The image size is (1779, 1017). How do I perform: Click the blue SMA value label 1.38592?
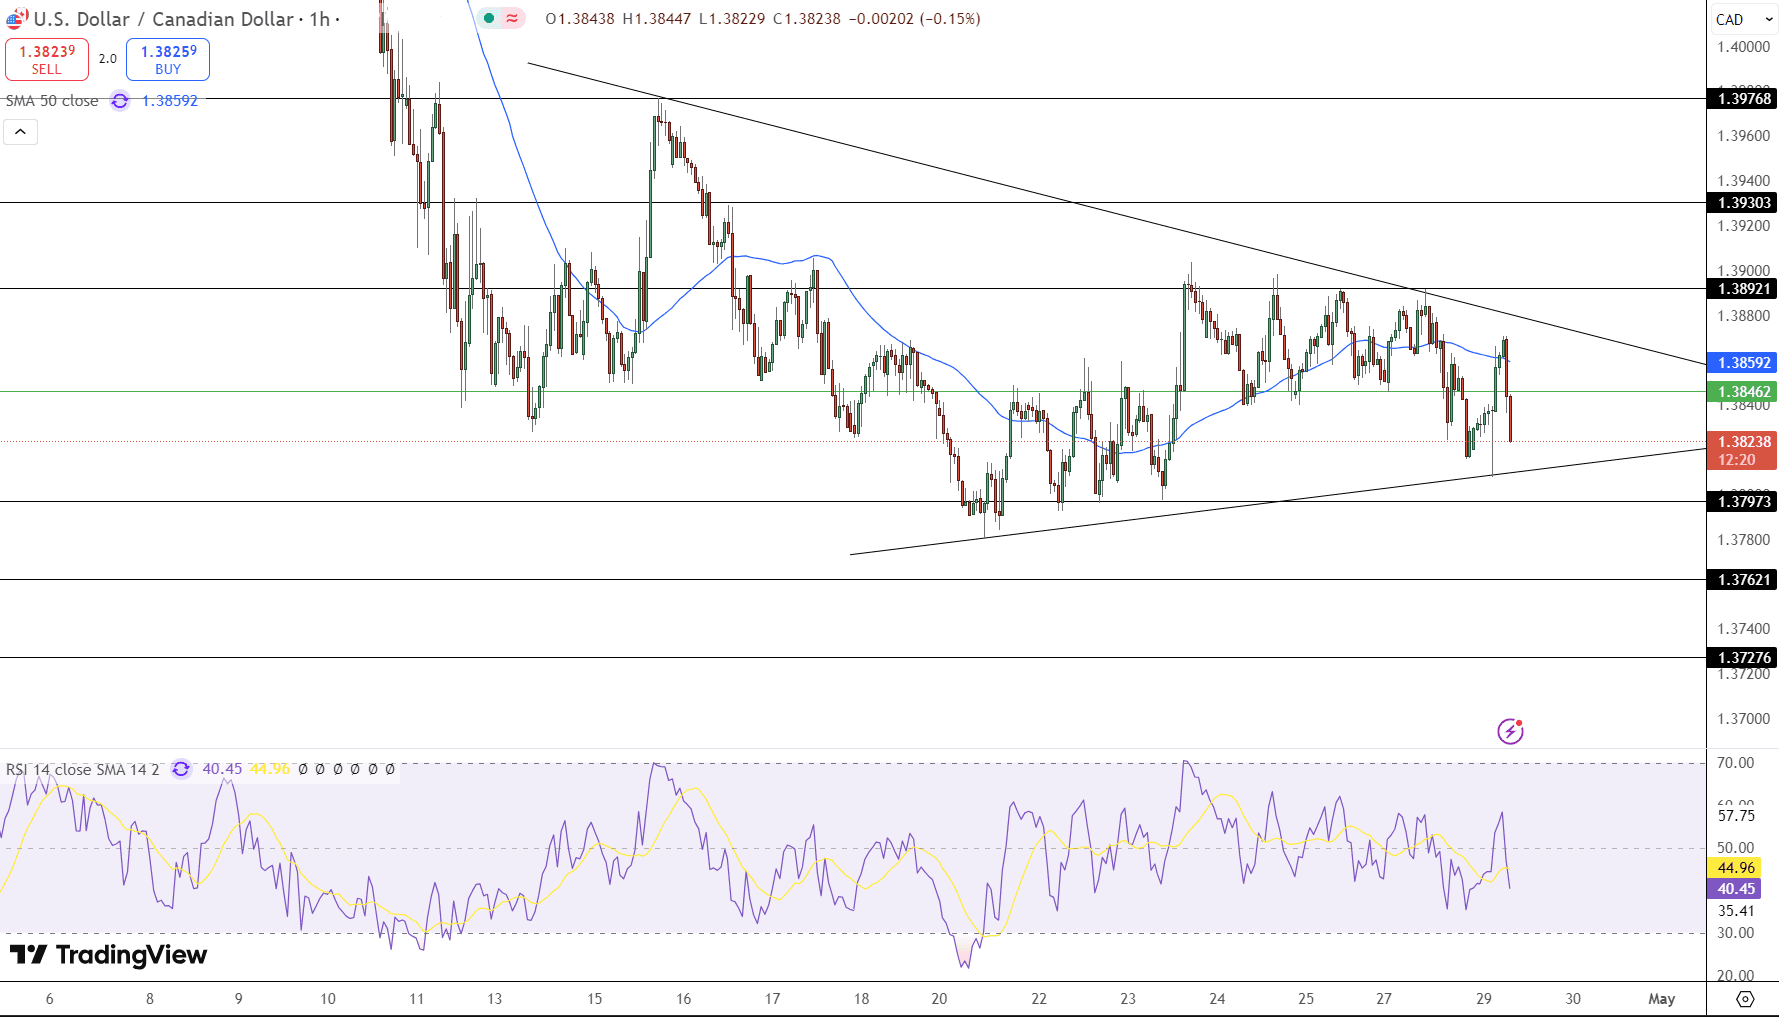(1743, 363)
